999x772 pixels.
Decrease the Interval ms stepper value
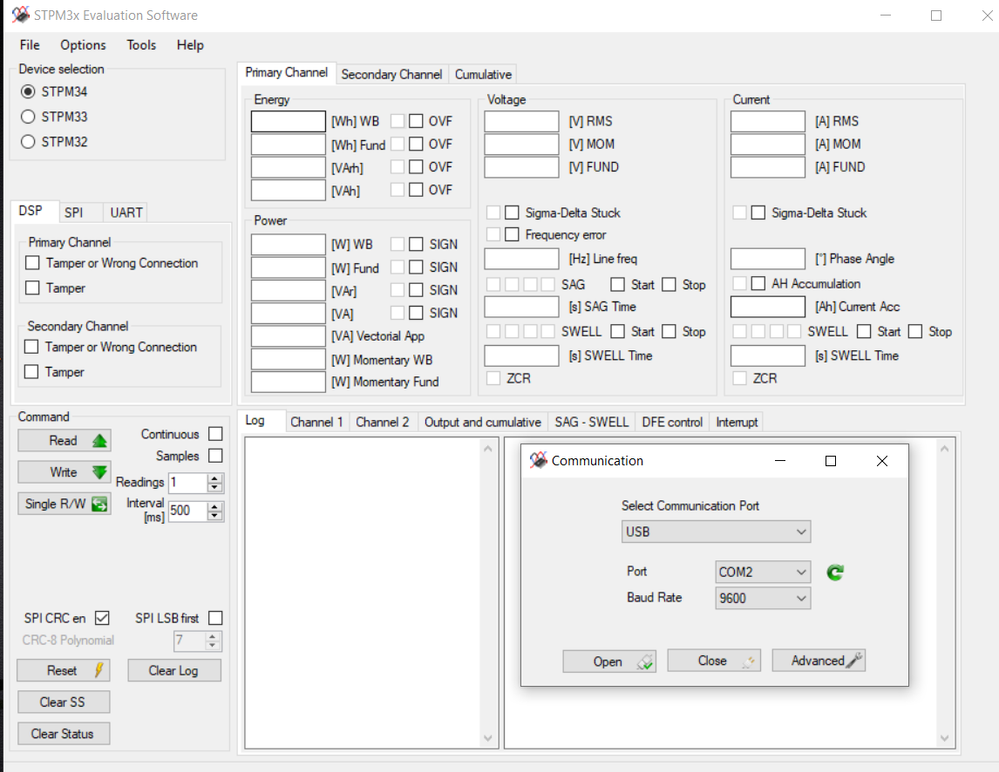click(x=215, y=515)
